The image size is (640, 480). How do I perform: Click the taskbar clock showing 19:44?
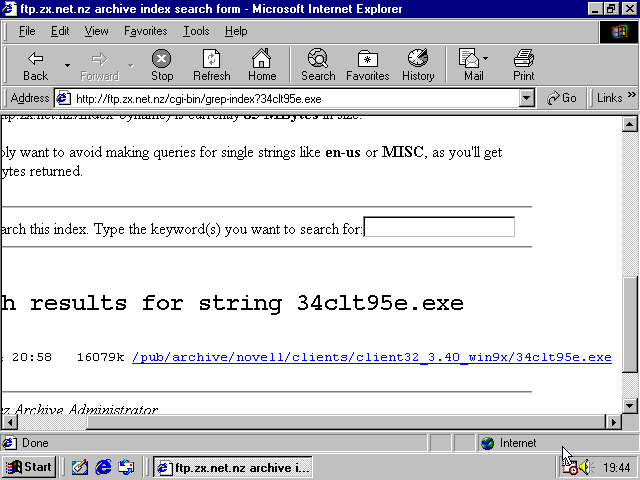[617, 467]
